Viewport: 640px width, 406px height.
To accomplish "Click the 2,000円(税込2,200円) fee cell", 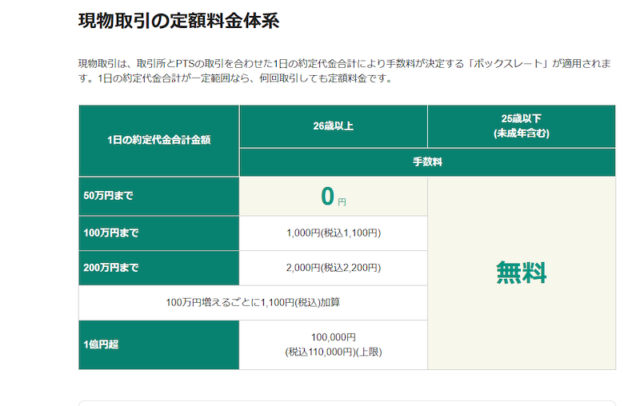I will coord(333,268).
